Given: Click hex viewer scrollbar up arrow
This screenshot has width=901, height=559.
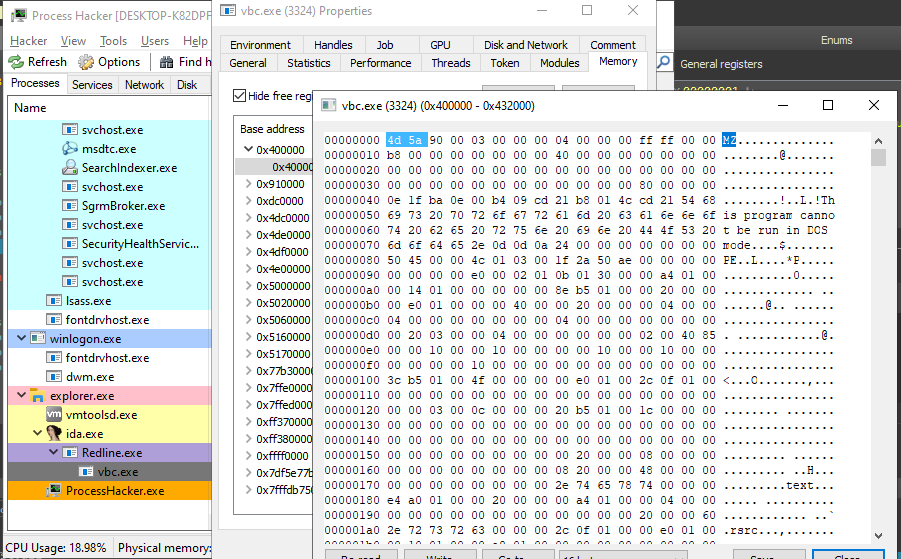Looking at the screenshot, I should pos(878,141).
